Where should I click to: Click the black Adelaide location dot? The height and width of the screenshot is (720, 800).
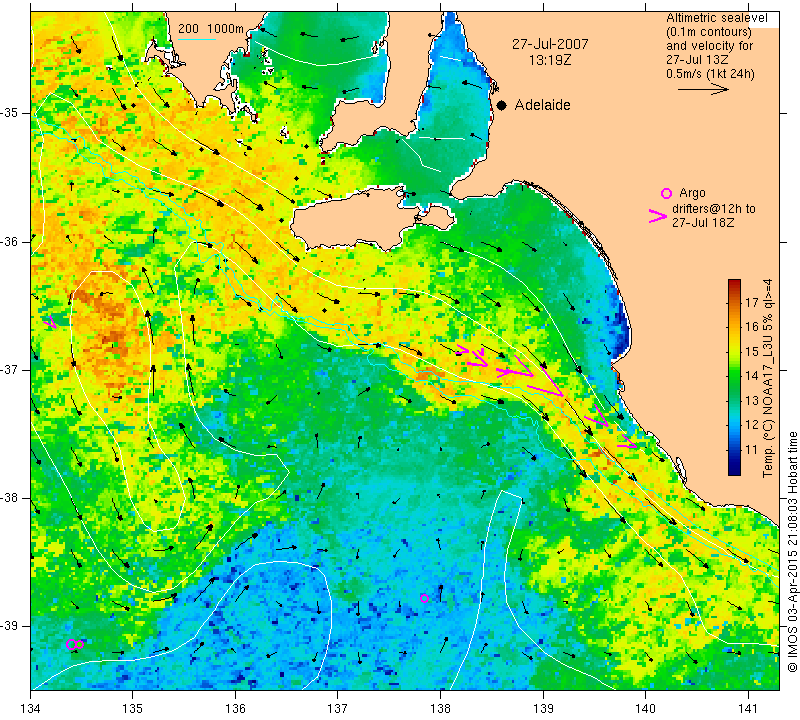pyautogui.click(x=502, y=105)
